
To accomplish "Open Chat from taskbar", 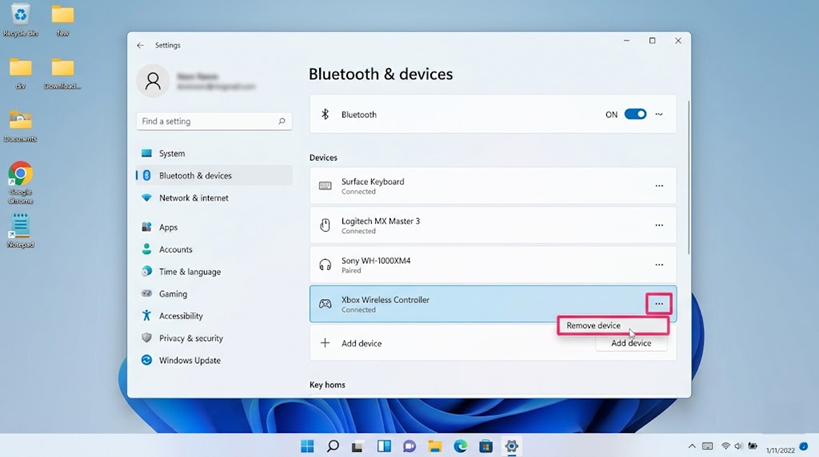I will [409, 446].
